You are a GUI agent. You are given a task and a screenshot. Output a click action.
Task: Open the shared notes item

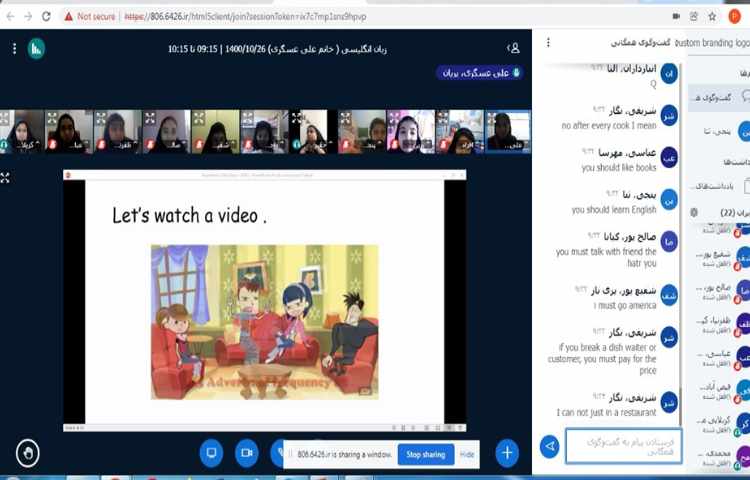coord(721,186)
